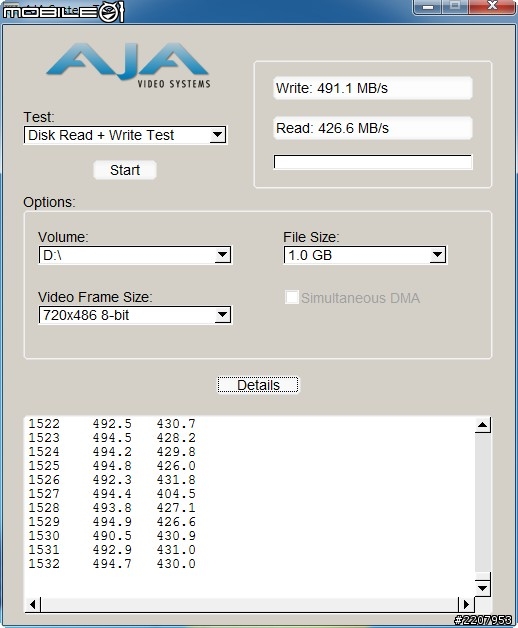Image resolution: width=518 pixels, height=628 pixels.
Task: Select the frame 1528 row
Action: click(x=112, y=508)
